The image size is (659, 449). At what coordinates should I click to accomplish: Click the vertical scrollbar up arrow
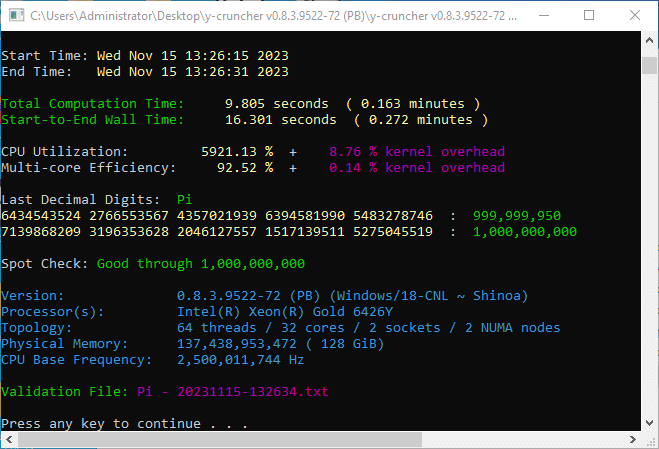(x=649, y=41)
